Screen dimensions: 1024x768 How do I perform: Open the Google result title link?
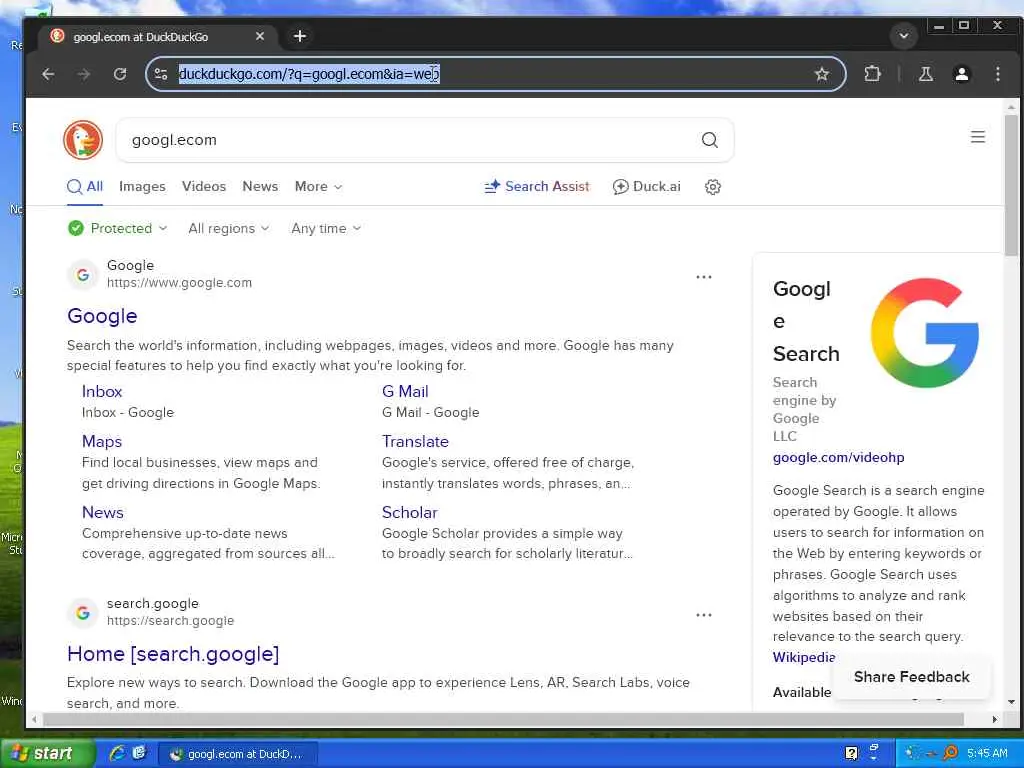(102, 316)
